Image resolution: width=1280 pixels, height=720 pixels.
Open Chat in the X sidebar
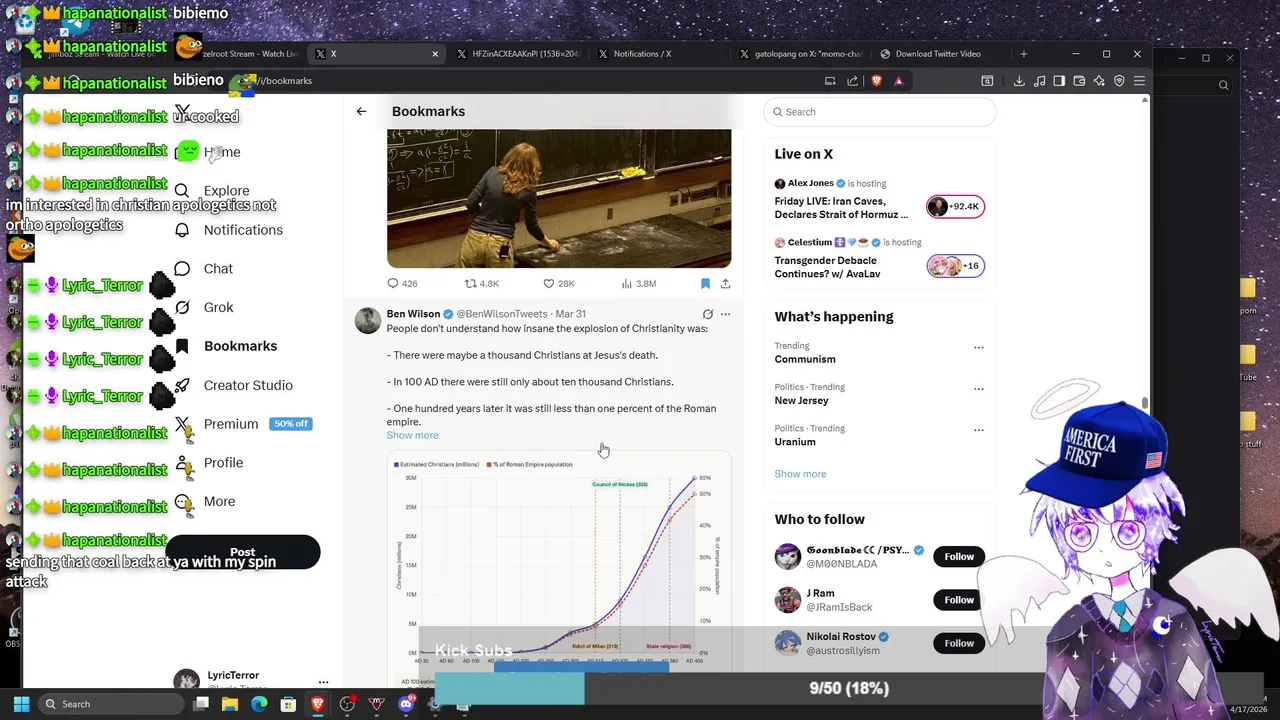[x=204, y=269]
